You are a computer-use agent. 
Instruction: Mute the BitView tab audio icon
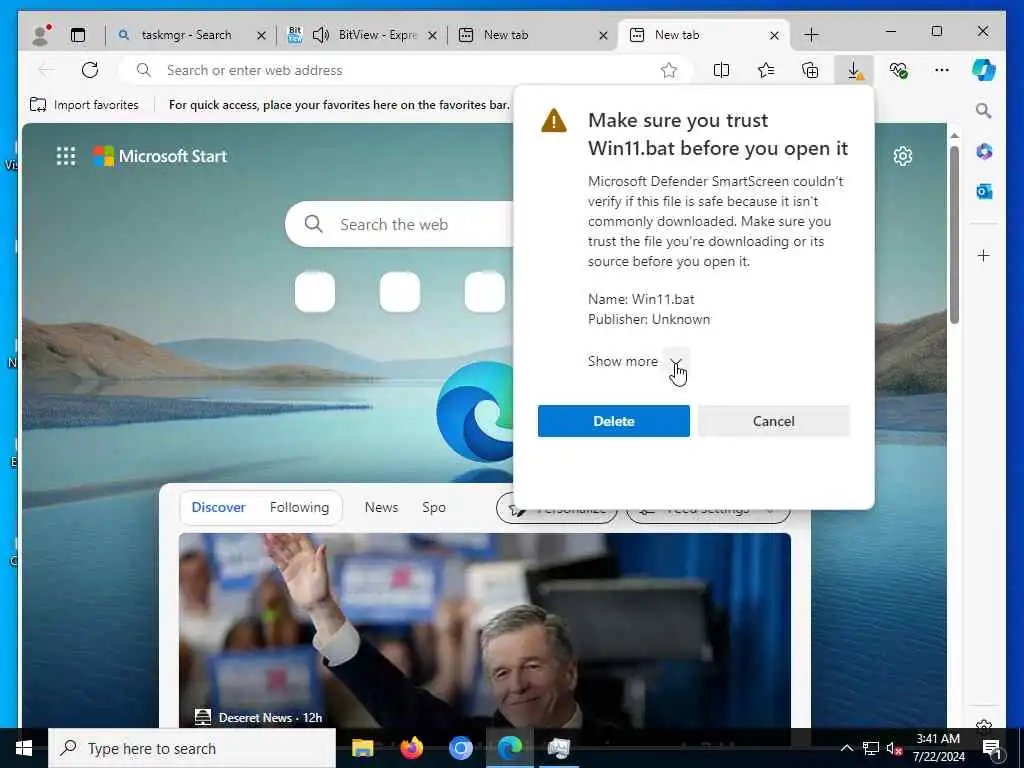tap(320, 35)
